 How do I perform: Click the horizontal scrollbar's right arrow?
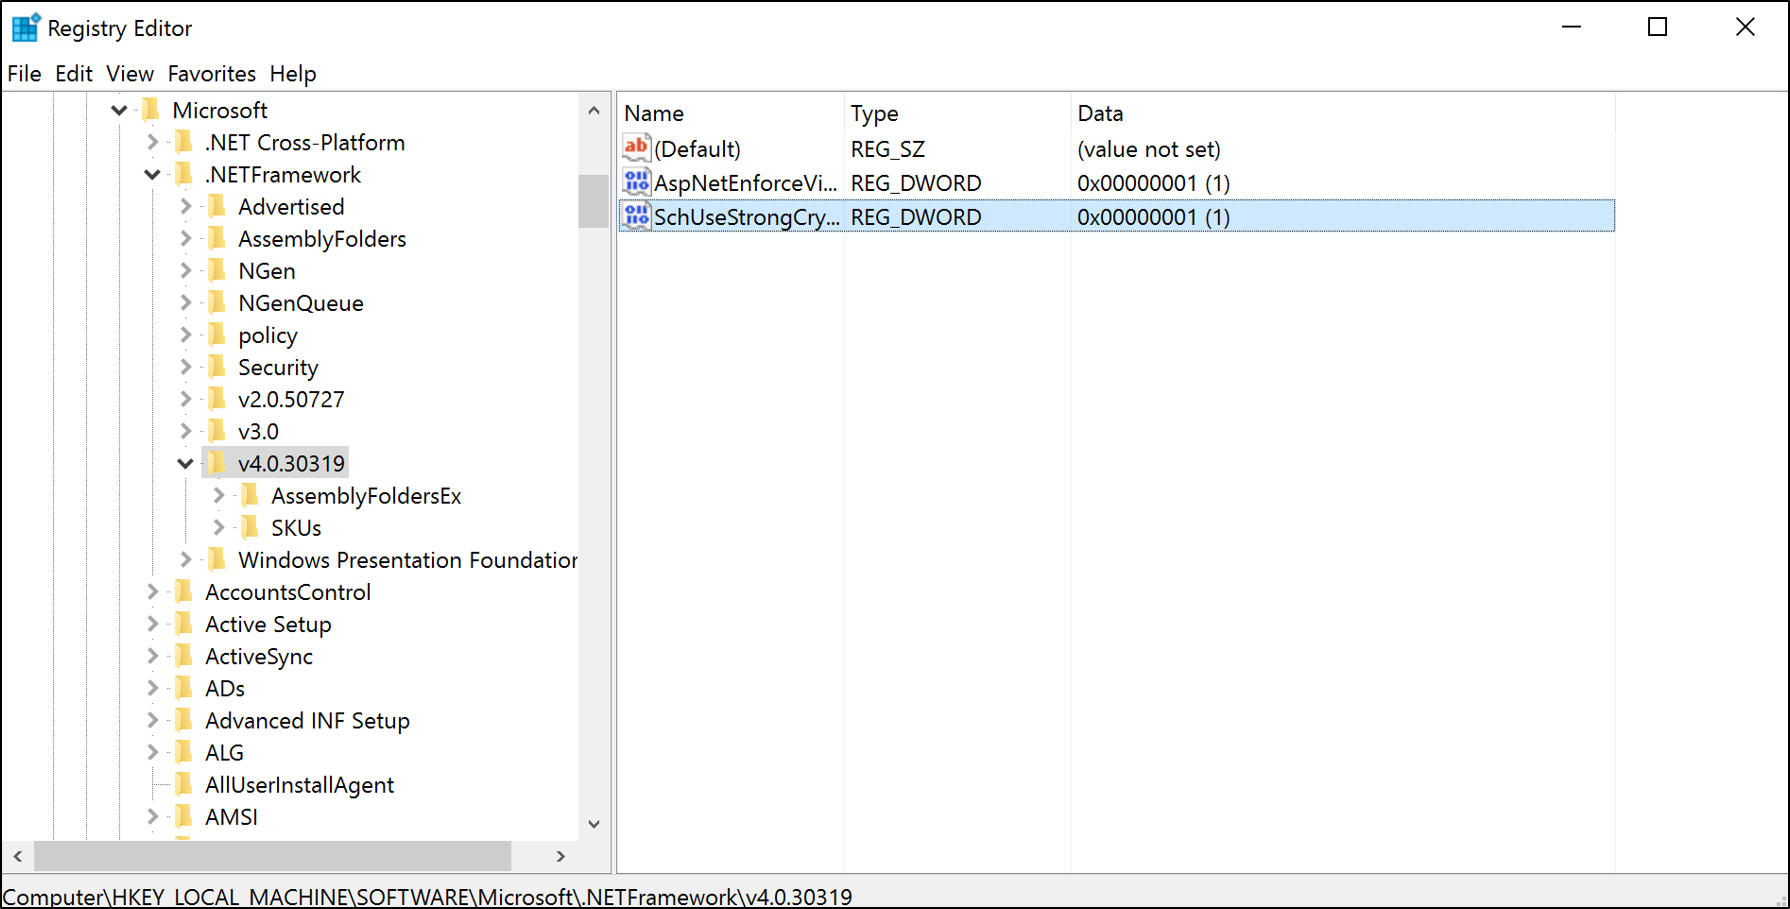[x=560, y=856]
